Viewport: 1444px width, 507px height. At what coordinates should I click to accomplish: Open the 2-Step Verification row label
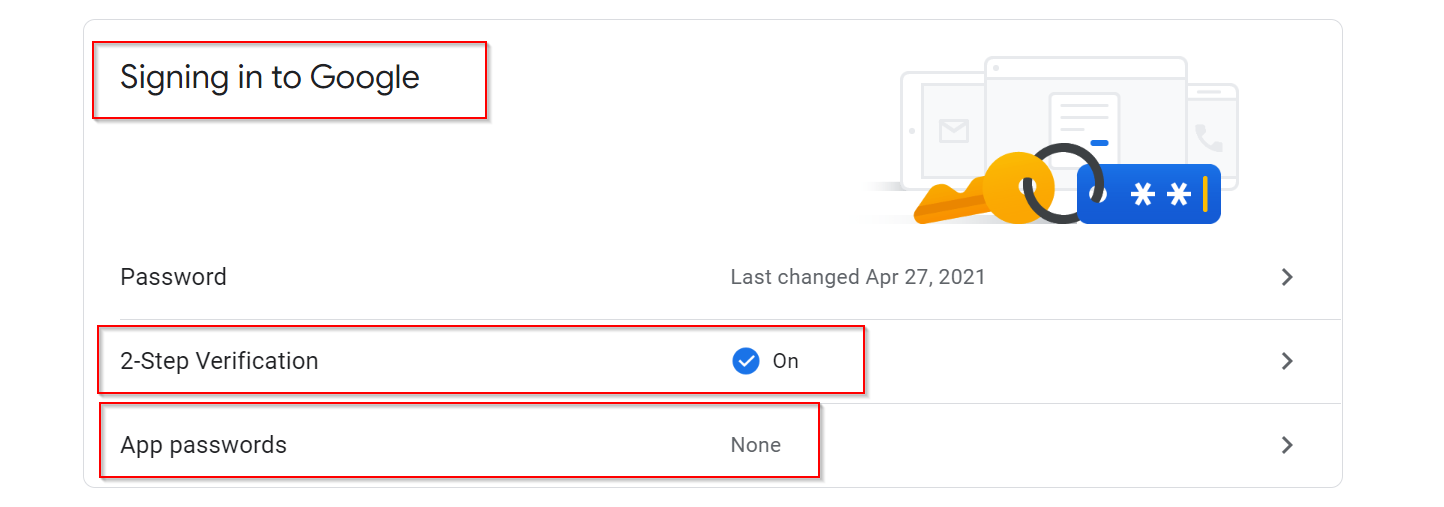[219, 361]
